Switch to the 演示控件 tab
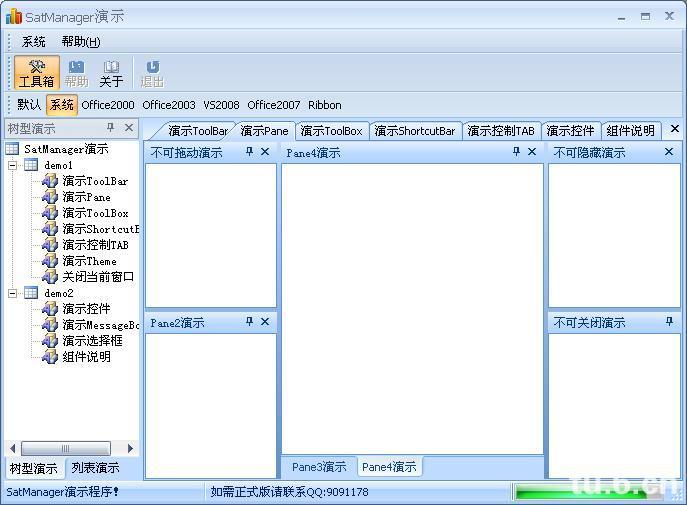This screenshot has height=505, width=687. (x=570, y=131)
